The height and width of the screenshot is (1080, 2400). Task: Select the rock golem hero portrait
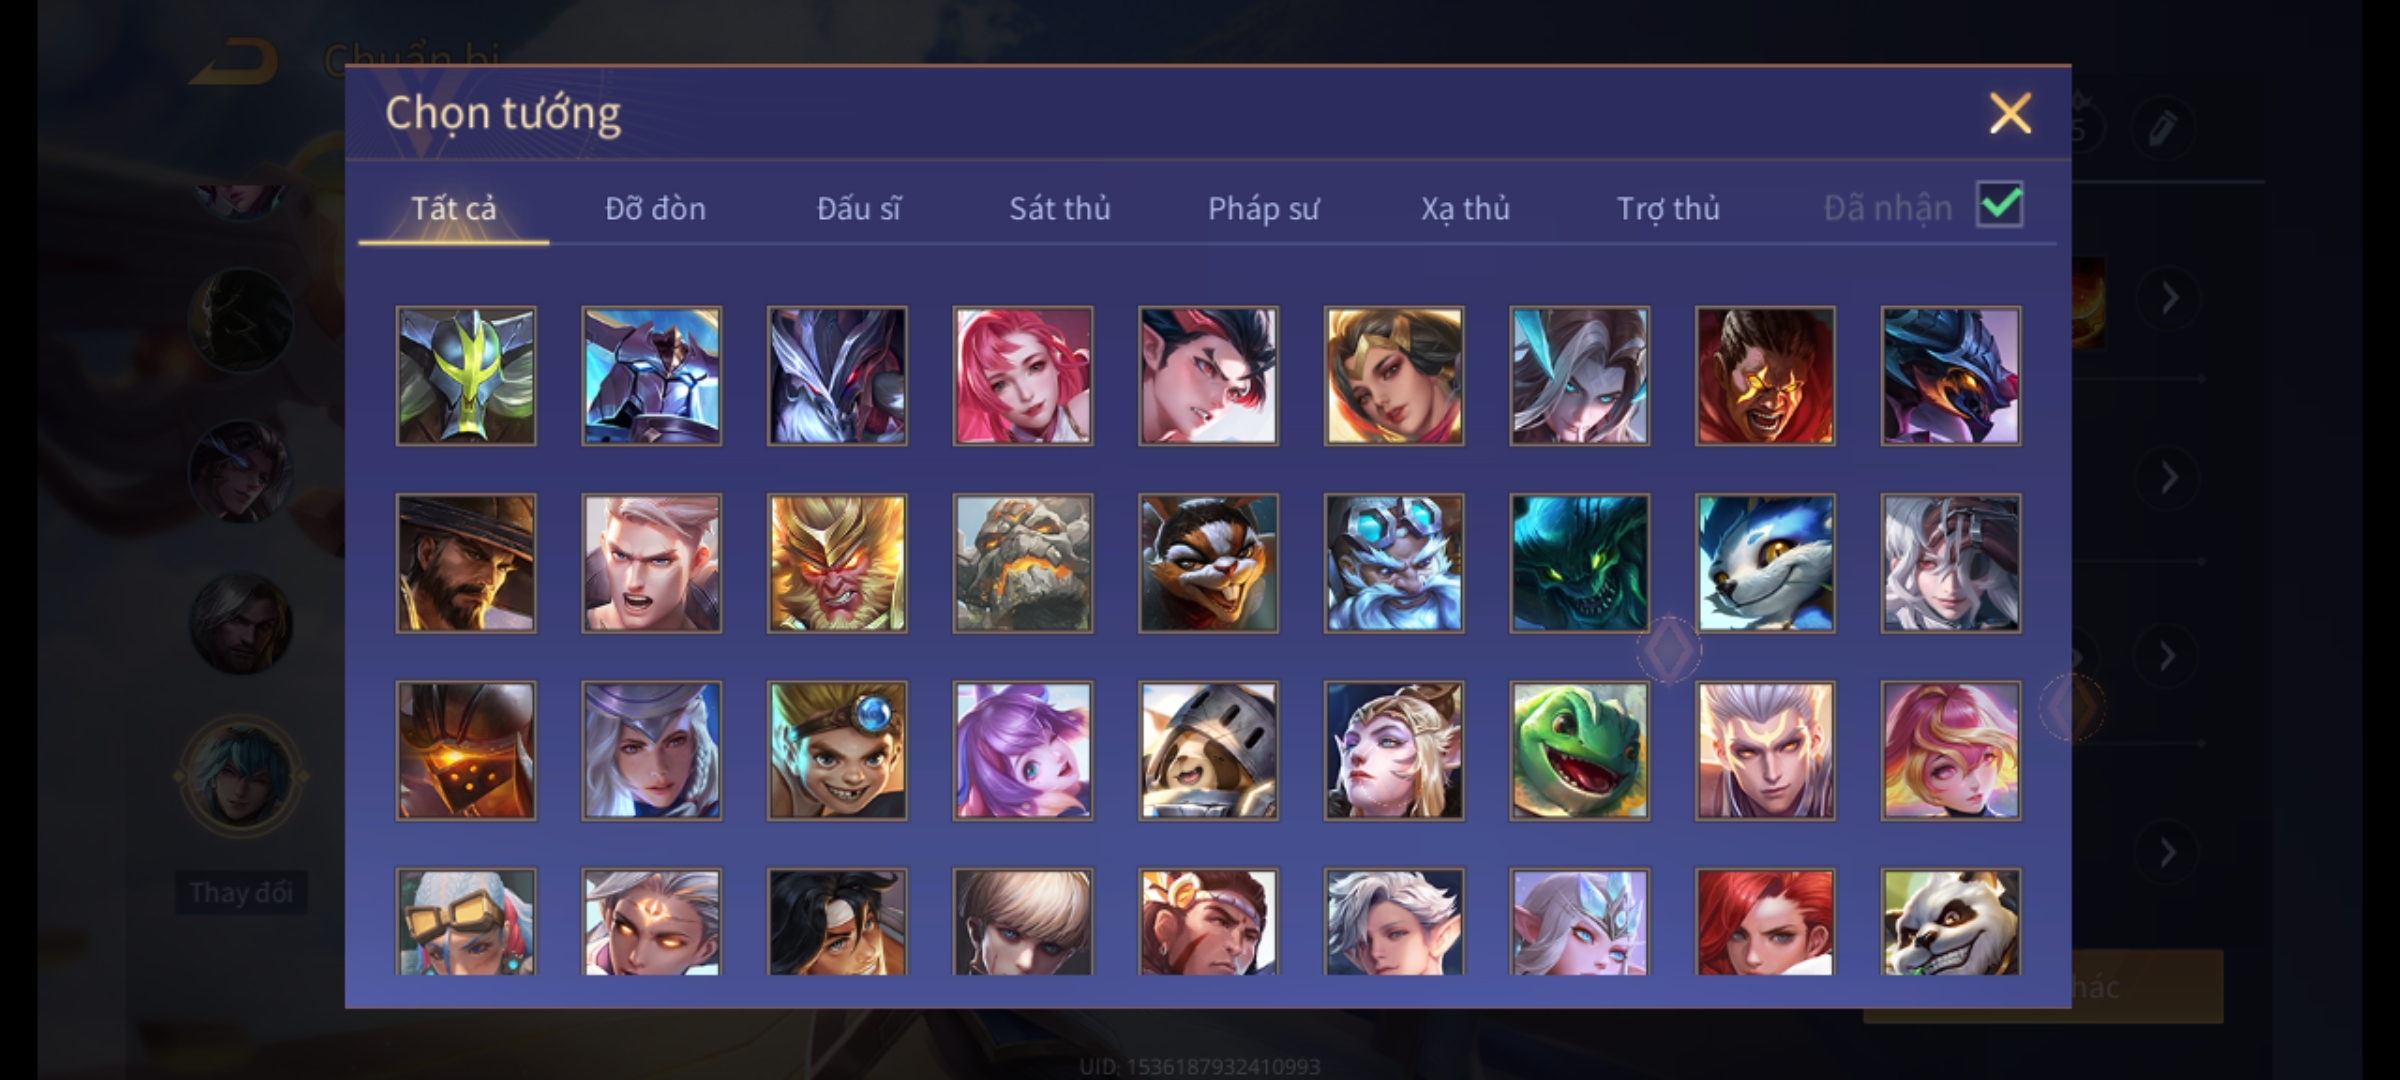(1022, 563)
